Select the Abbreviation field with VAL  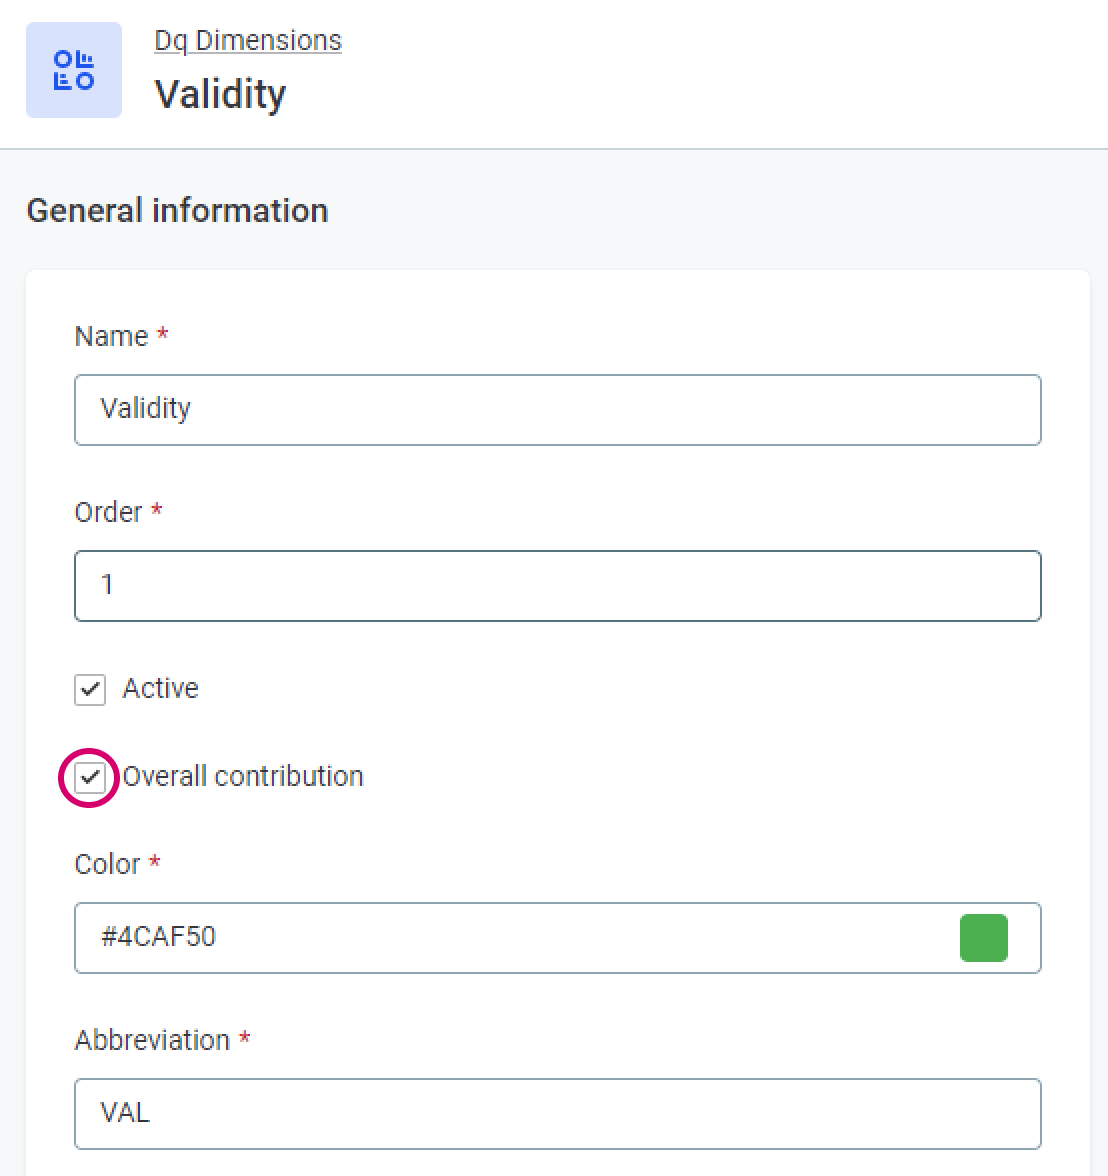point(557,1114)
